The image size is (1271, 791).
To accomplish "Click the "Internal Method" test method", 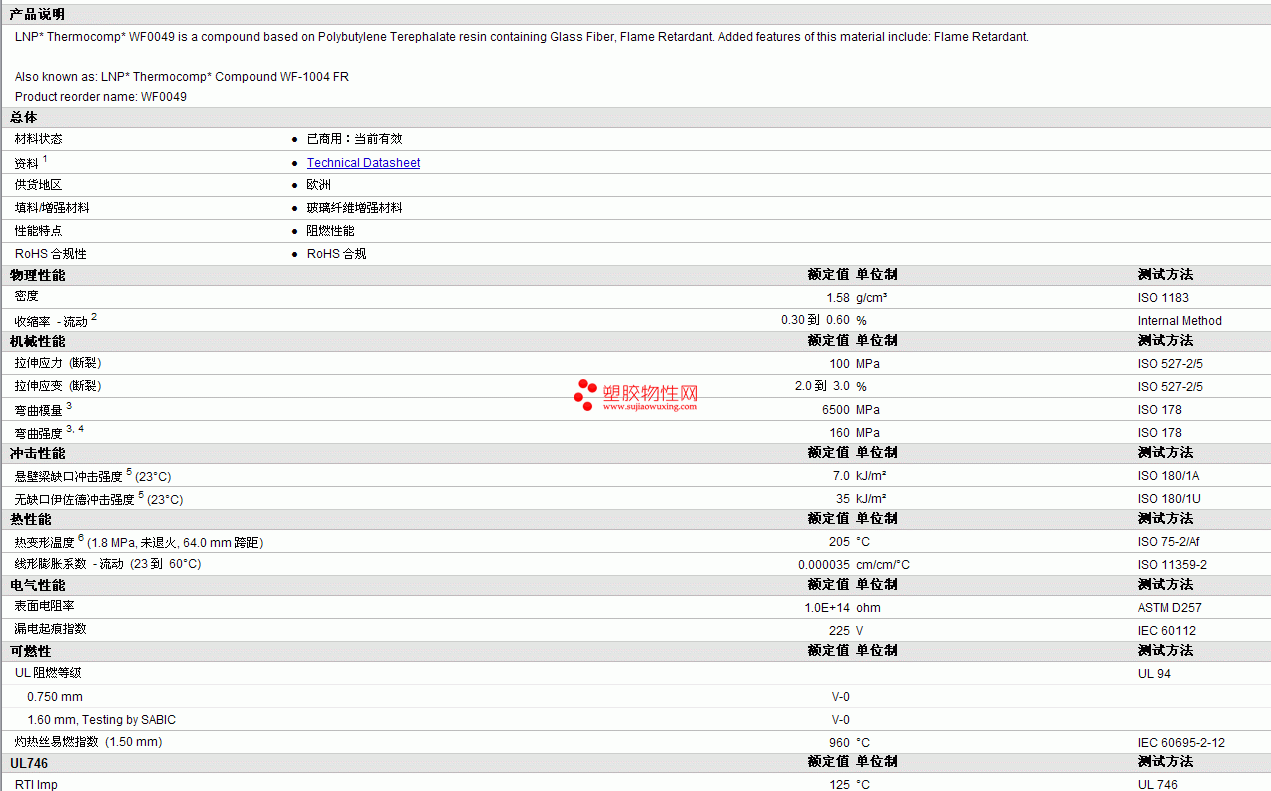I will (1180, 321).
